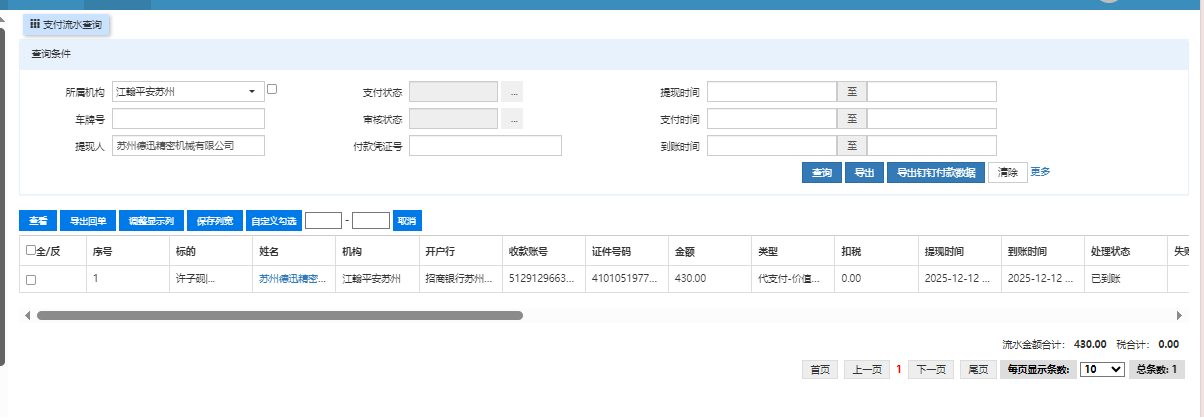Open the 审核状态 selector ellipsis button

click(512, 119)
